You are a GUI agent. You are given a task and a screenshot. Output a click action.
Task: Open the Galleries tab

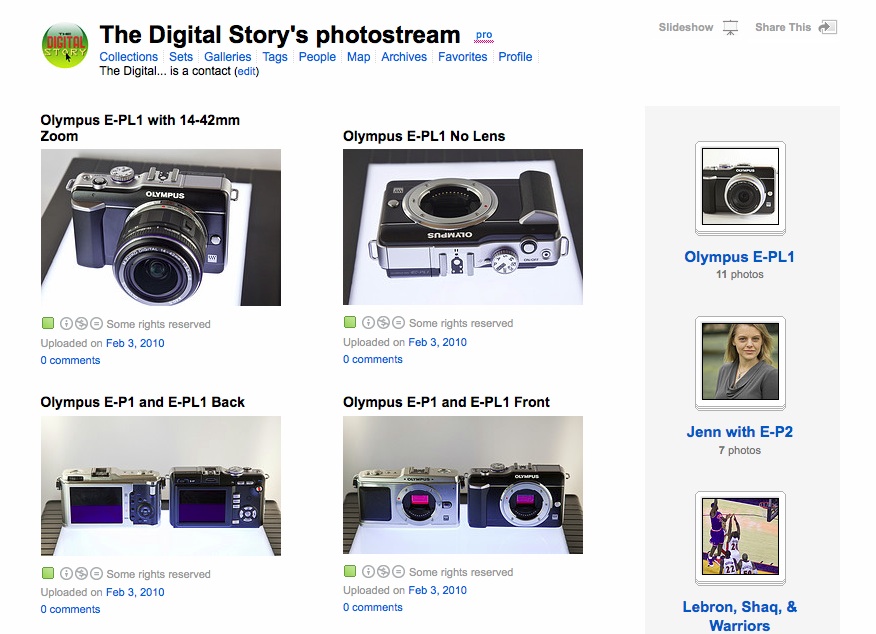click(227, 57)
